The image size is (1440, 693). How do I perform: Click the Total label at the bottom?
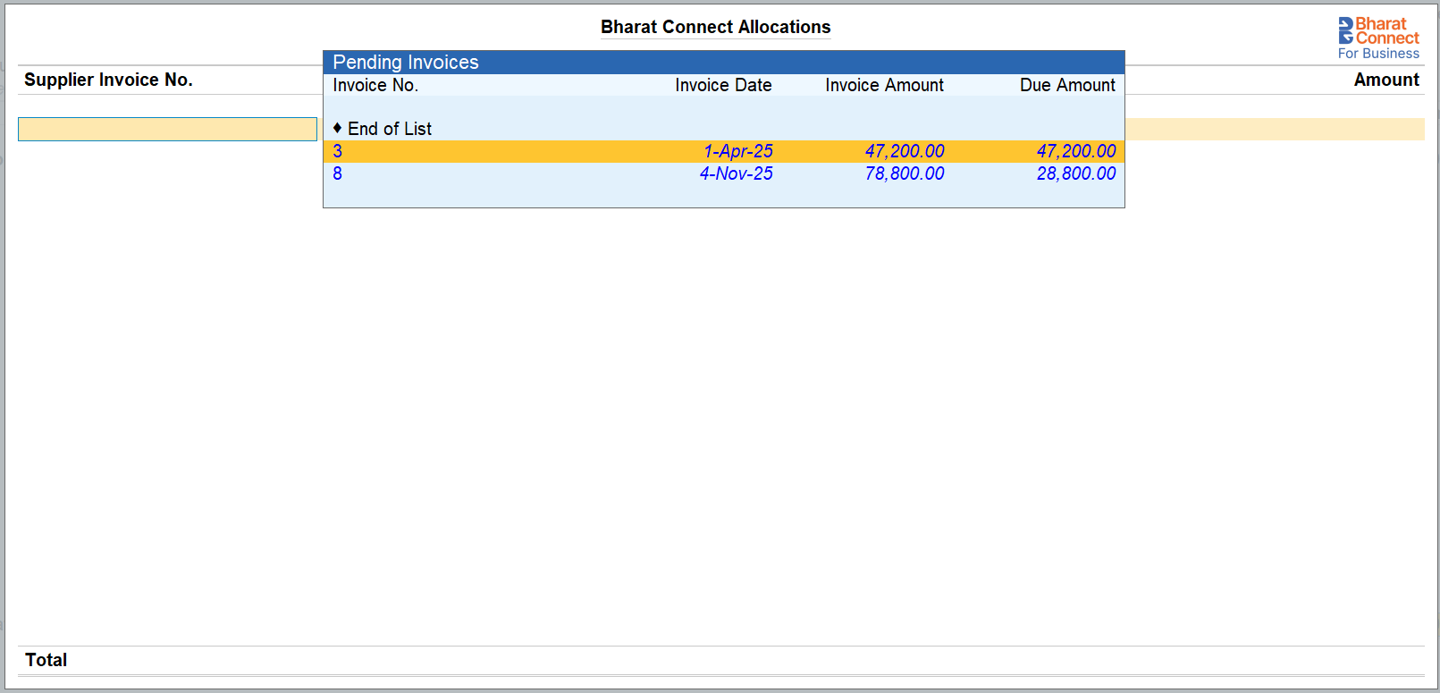46,660
